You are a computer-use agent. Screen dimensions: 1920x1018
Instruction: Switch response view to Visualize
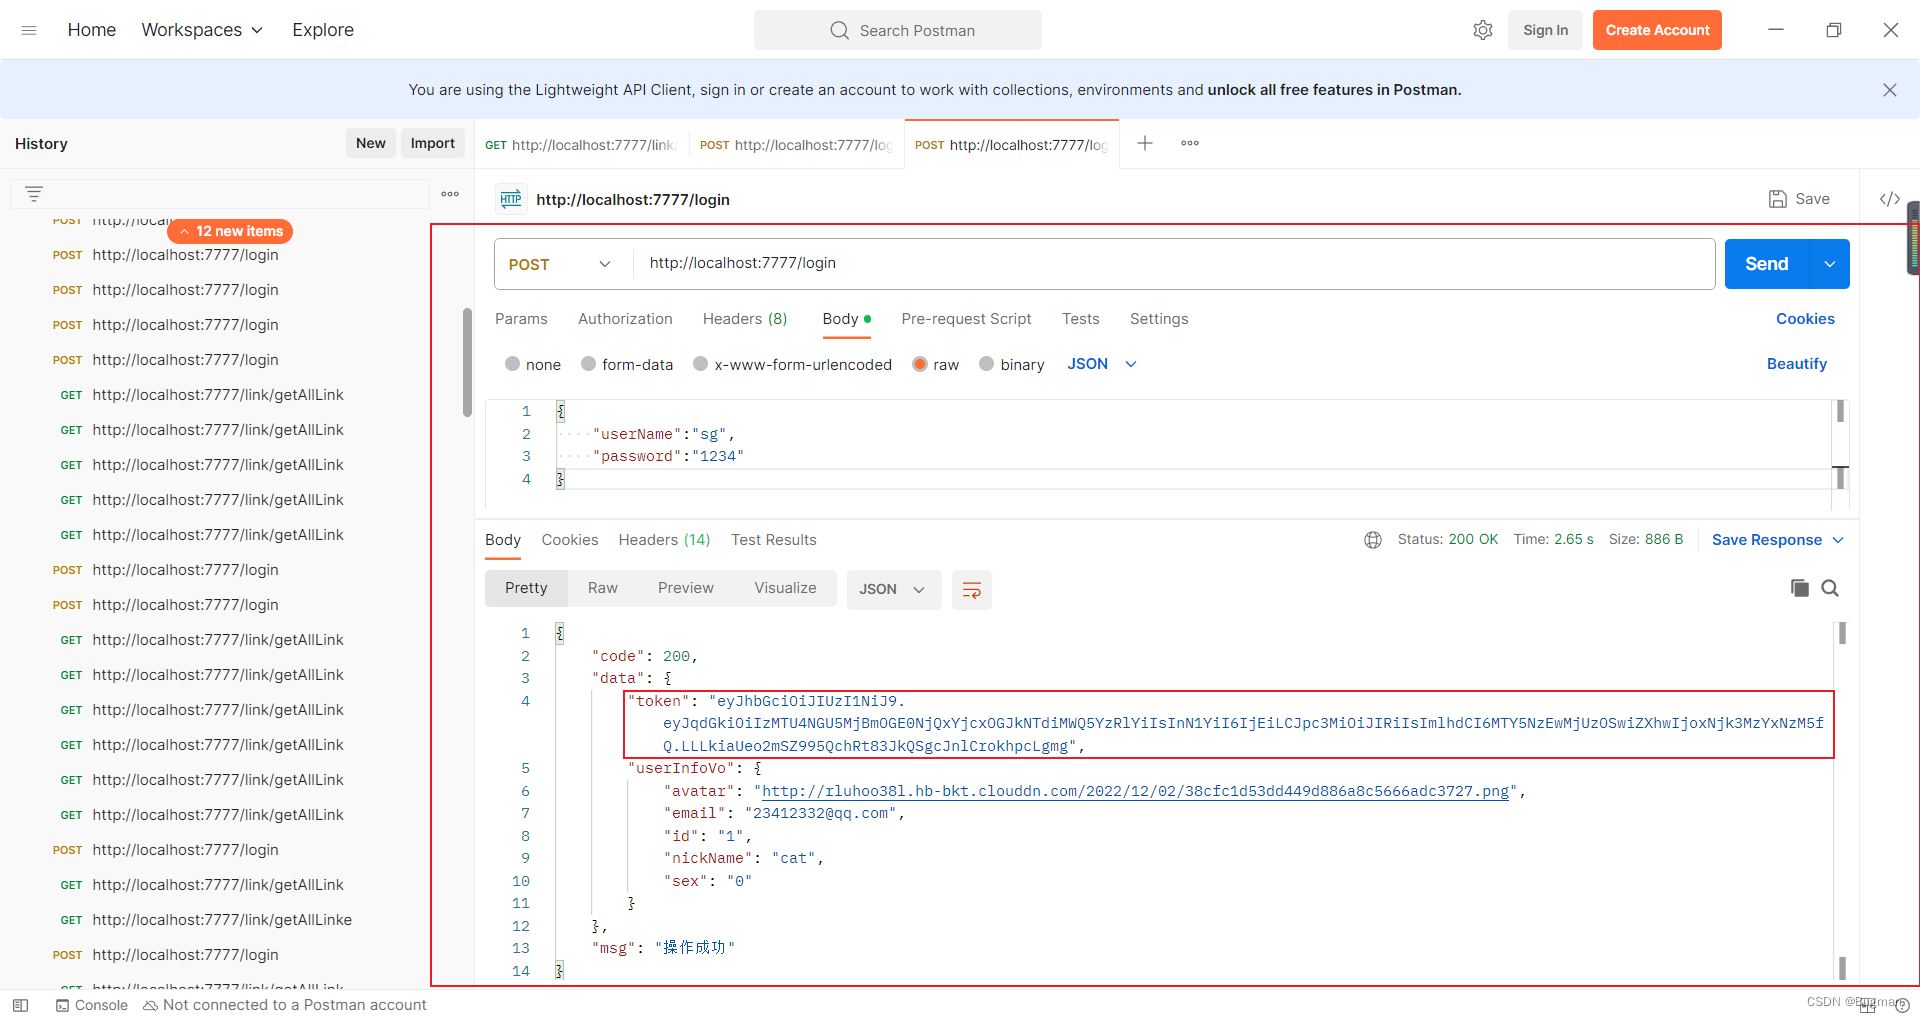pyautogui.click(x=785, y=588)
